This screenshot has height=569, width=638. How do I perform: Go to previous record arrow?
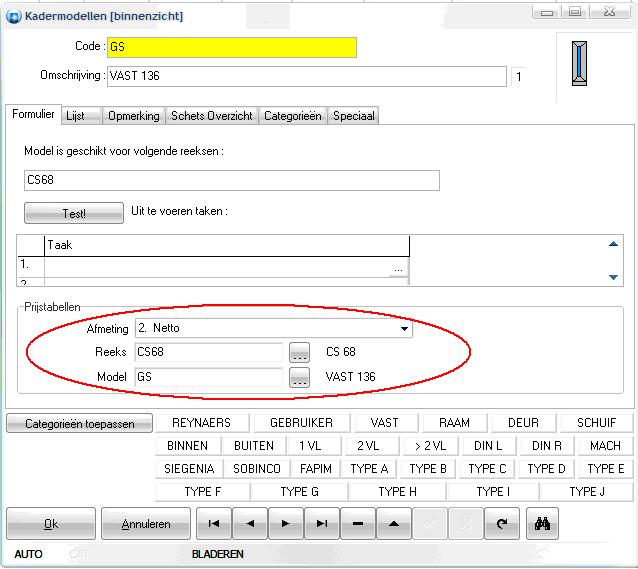(x=250, y=523)
